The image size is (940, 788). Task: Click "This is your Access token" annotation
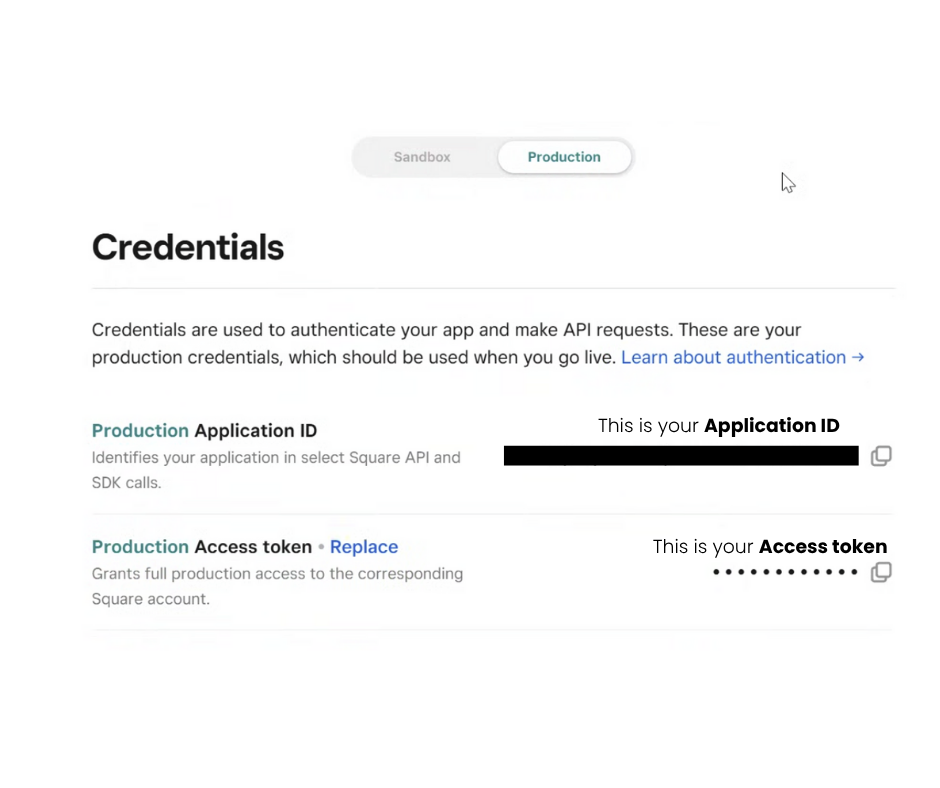click(769, 547)
